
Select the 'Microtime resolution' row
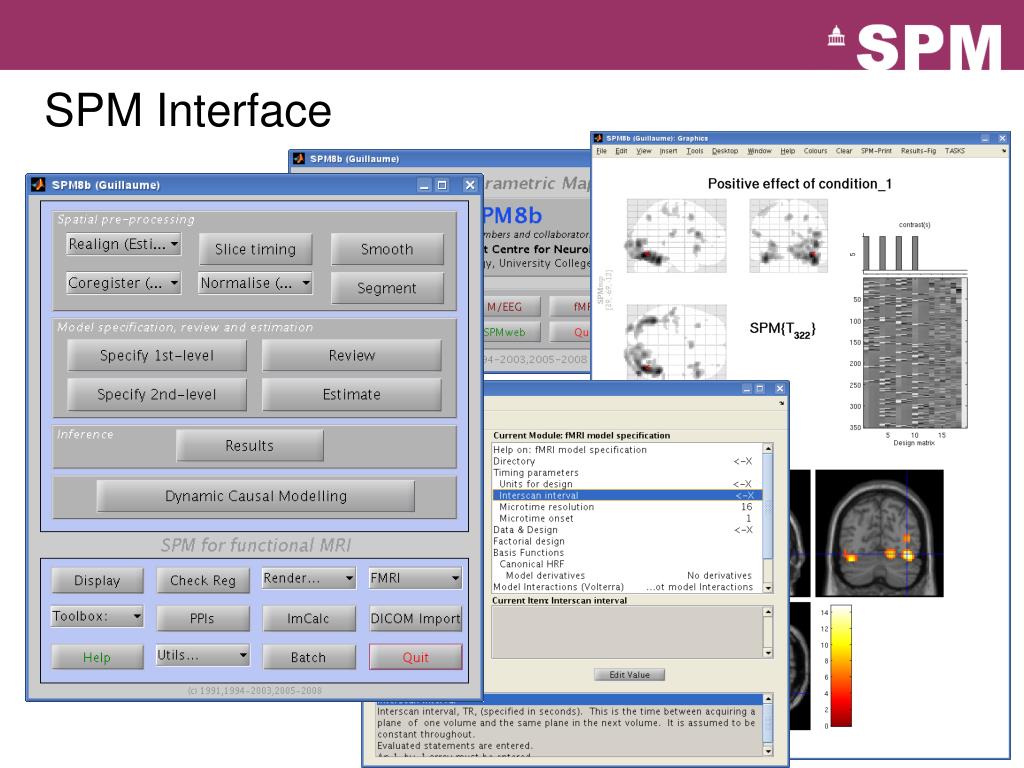(x=627, y=507)
